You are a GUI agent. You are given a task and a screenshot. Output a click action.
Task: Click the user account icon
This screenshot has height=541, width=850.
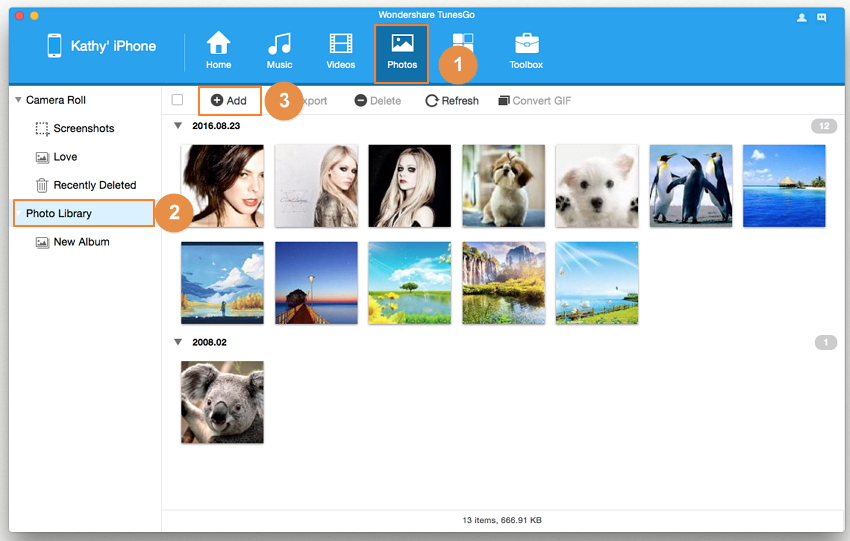click(802, 17)
